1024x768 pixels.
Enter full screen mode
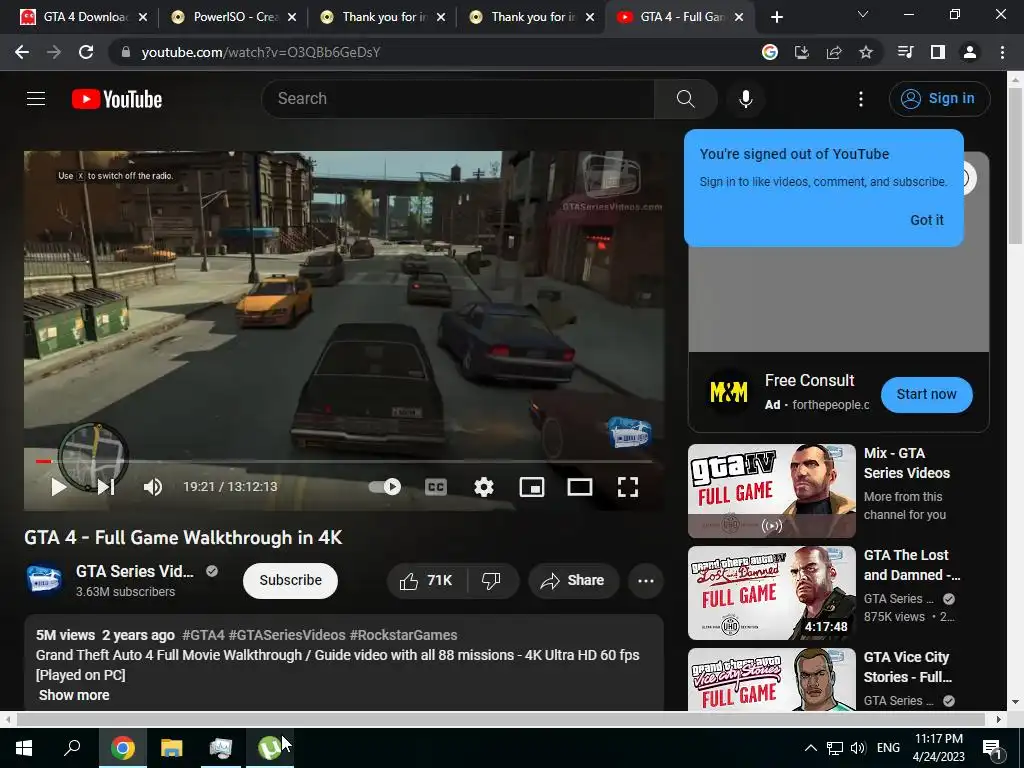coord(628,487)
